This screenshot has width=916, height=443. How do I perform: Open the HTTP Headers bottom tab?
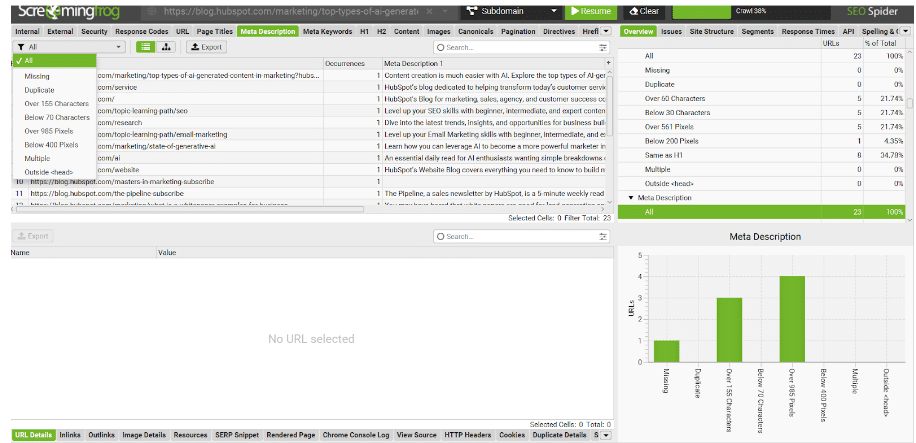(465, 435)
